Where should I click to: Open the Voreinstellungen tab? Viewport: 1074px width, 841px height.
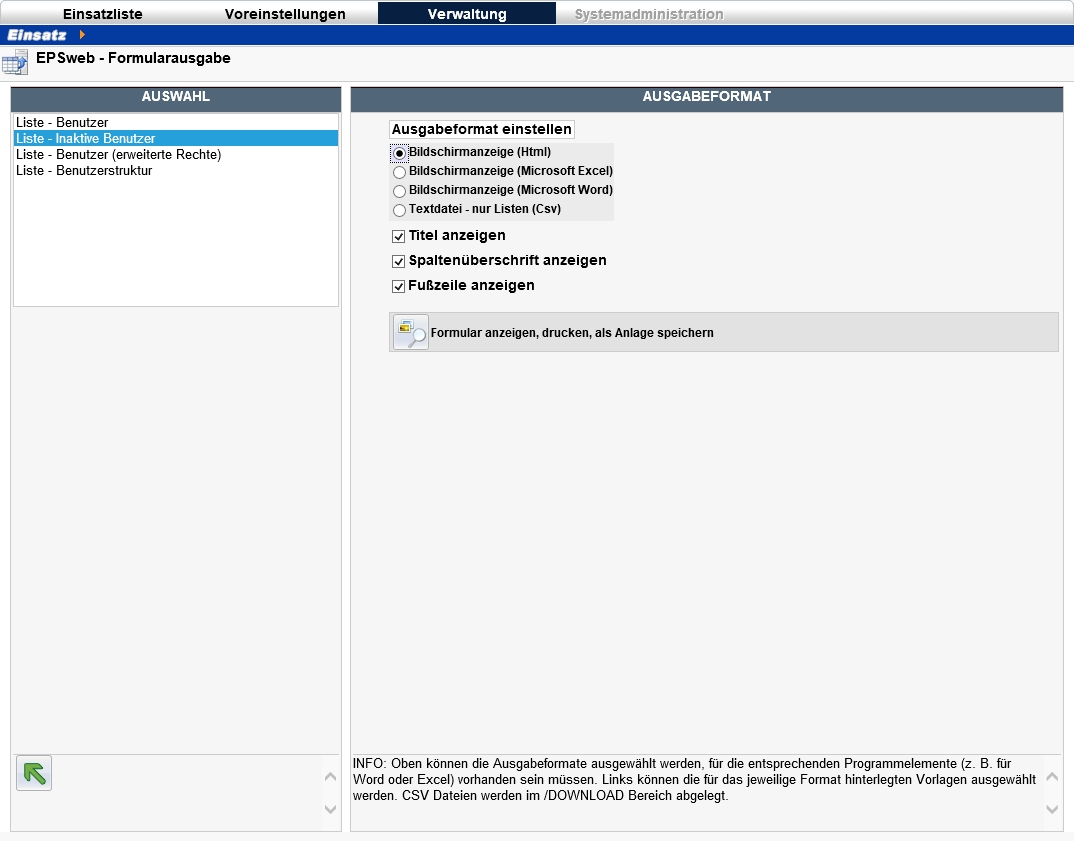[285, 14]
